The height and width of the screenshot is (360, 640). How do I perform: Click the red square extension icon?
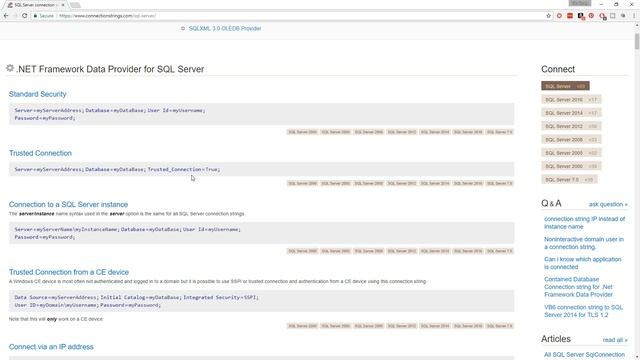click(x=570, y=16)
